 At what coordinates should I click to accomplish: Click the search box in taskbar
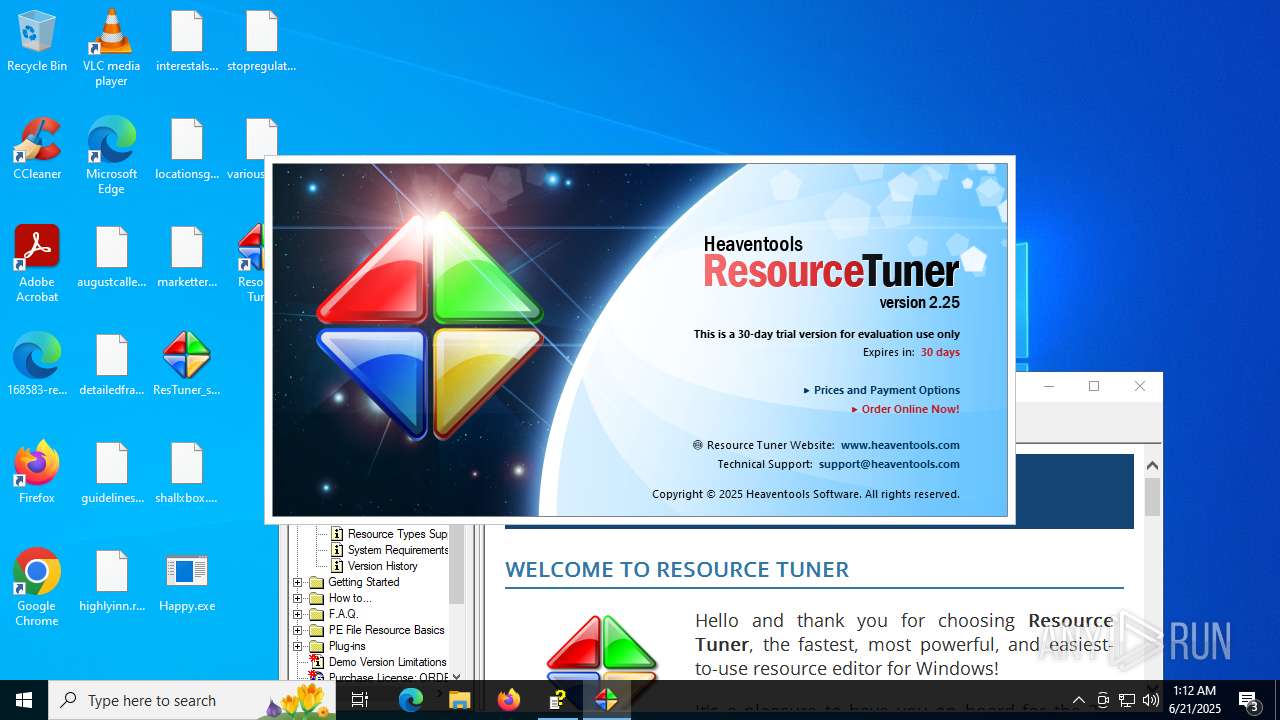[194, 700]
